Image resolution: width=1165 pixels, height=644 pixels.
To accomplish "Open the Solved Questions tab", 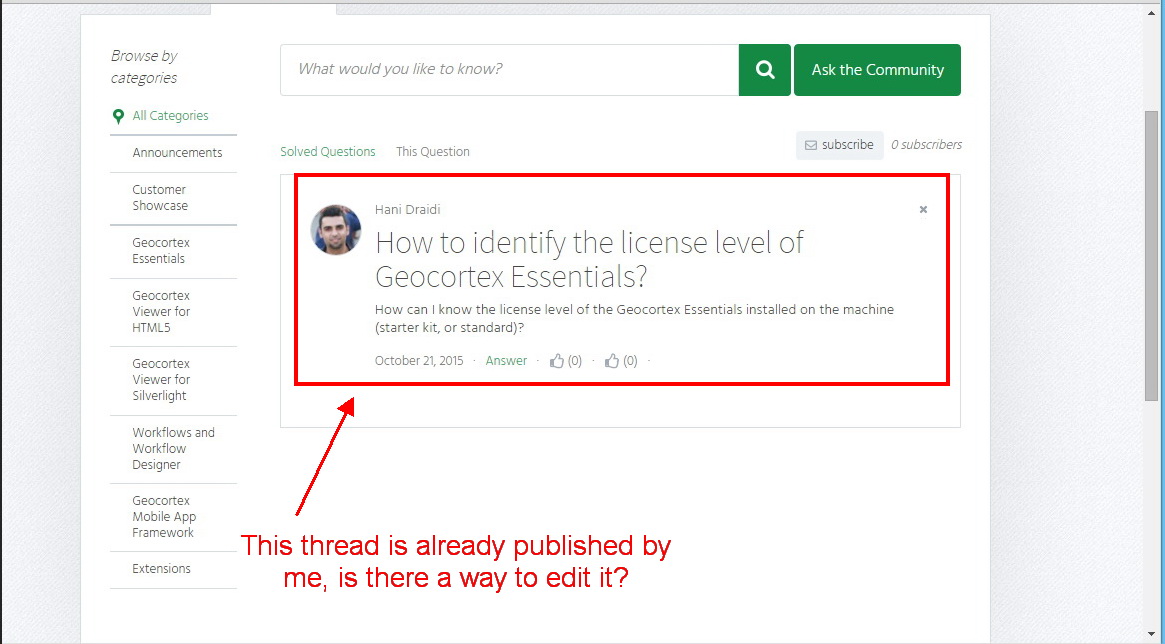I will point(328,152).
